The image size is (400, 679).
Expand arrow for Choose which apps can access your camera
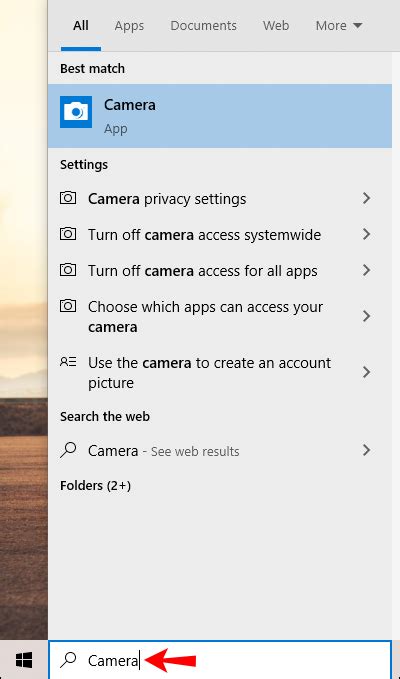(367, 316)
